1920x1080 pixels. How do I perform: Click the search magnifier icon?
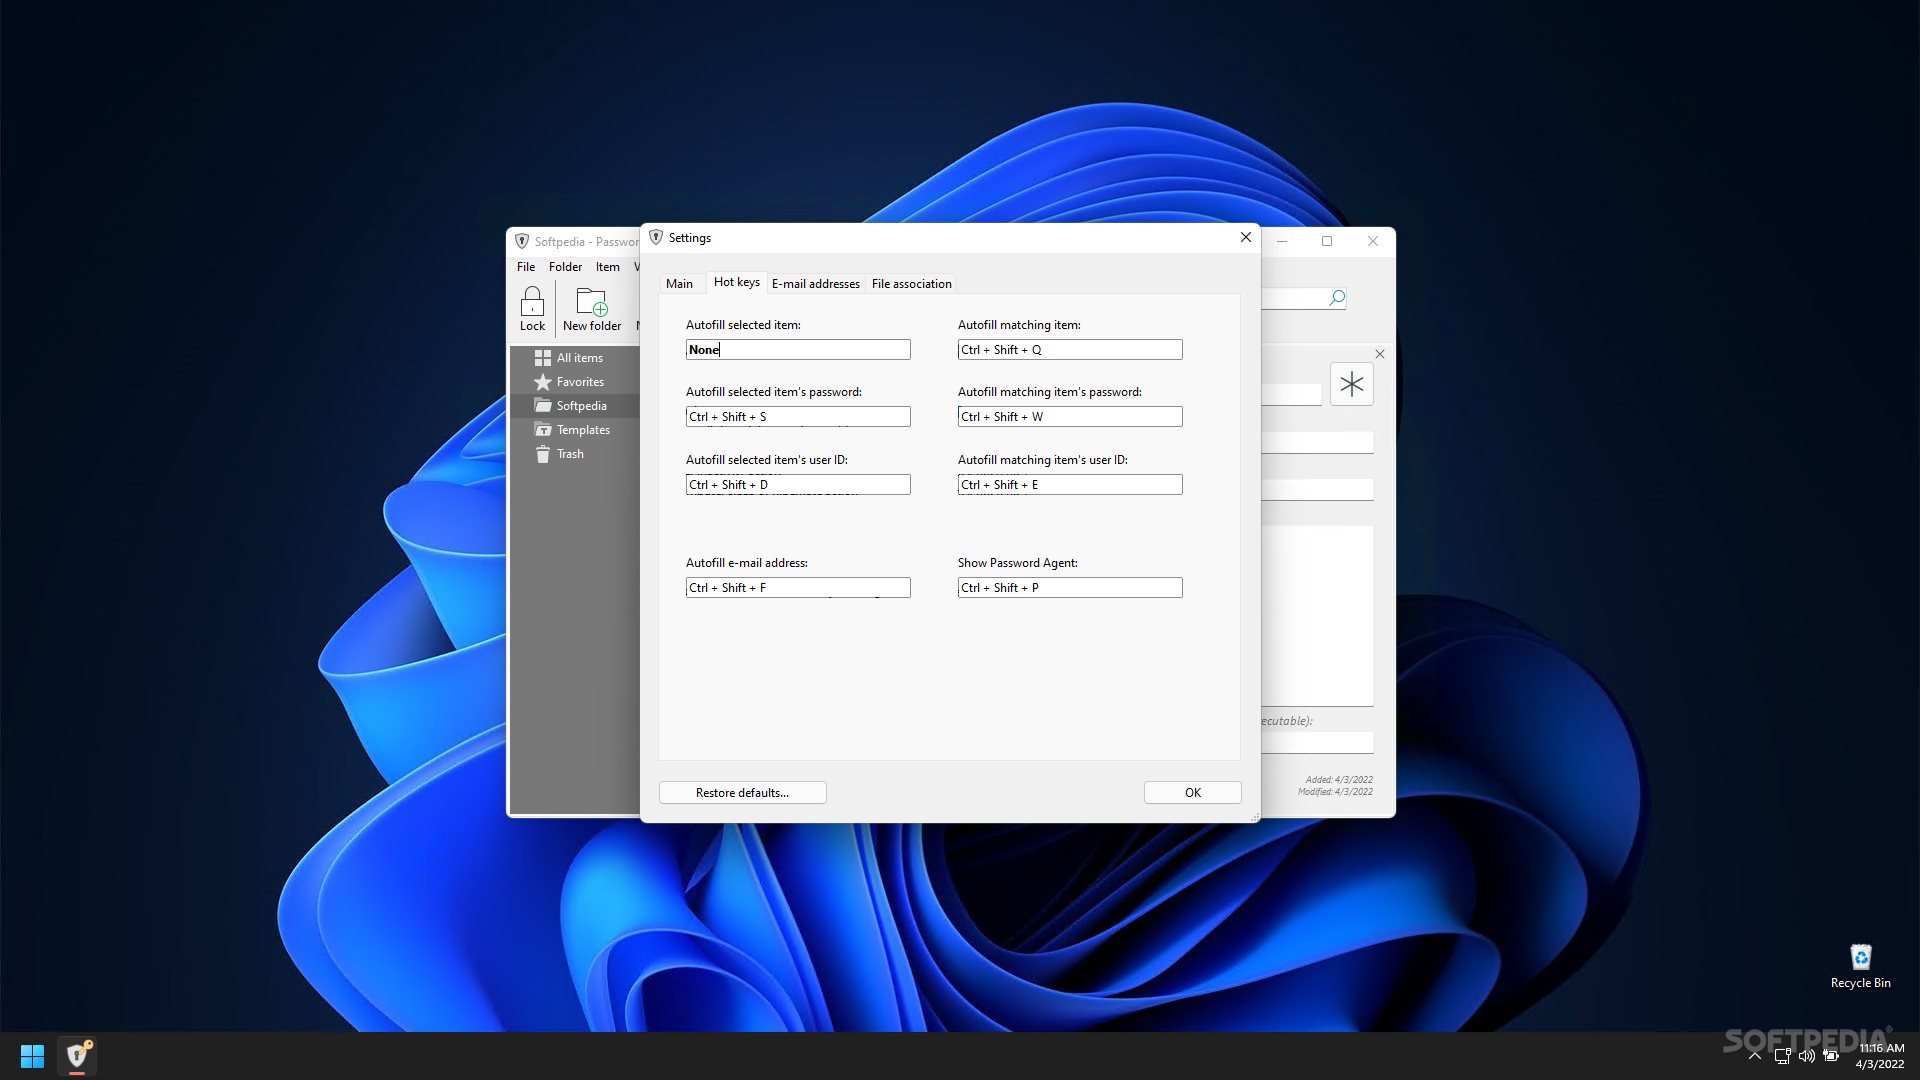1337,298
